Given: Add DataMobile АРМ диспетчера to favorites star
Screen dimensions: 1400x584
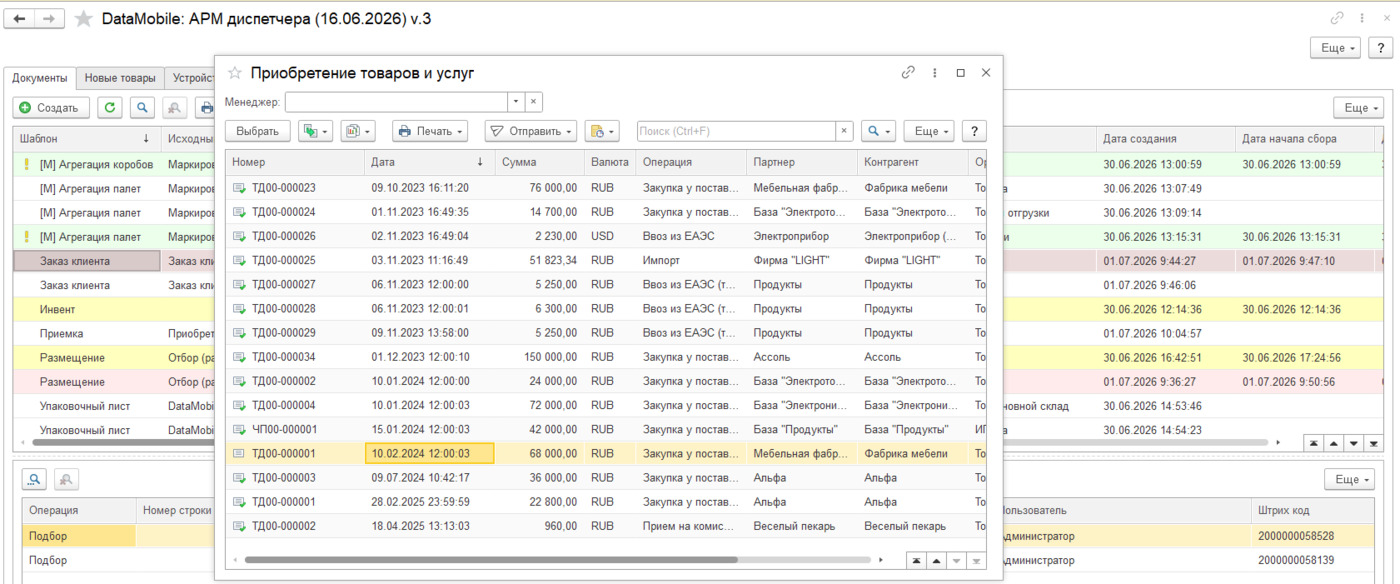Looking at the screenshot, I should coord(84,19).
